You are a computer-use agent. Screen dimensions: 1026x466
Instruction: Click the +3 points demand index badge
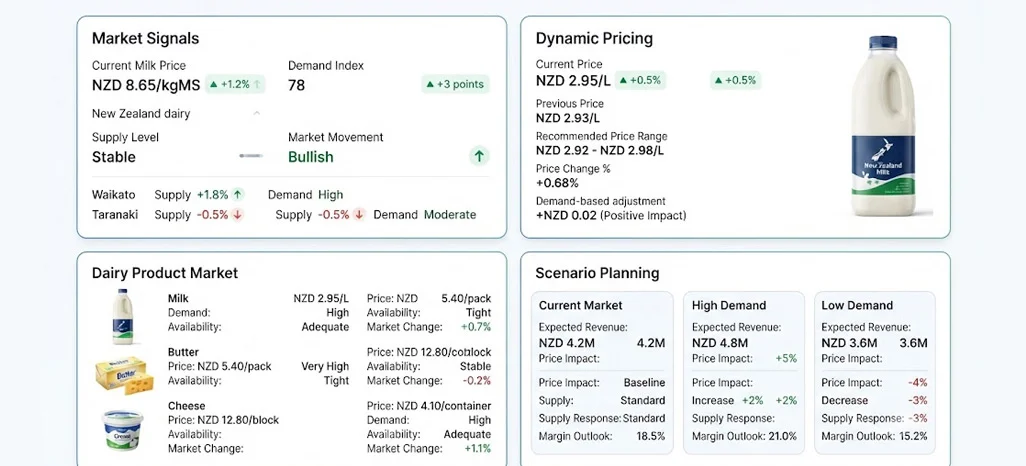[455, 84]
